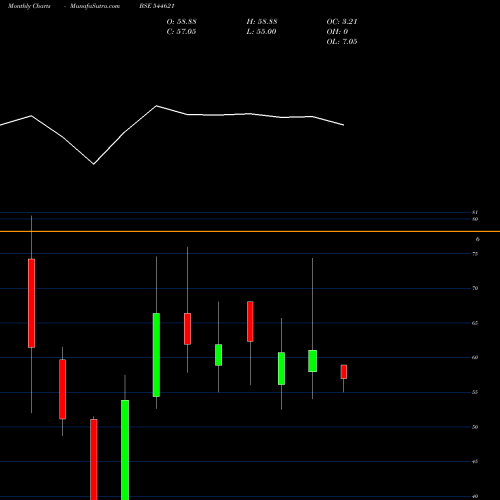The width and height of the screenshot is (500, 500).
Task: Select the price axis label 45
Action: coord(475,462)
